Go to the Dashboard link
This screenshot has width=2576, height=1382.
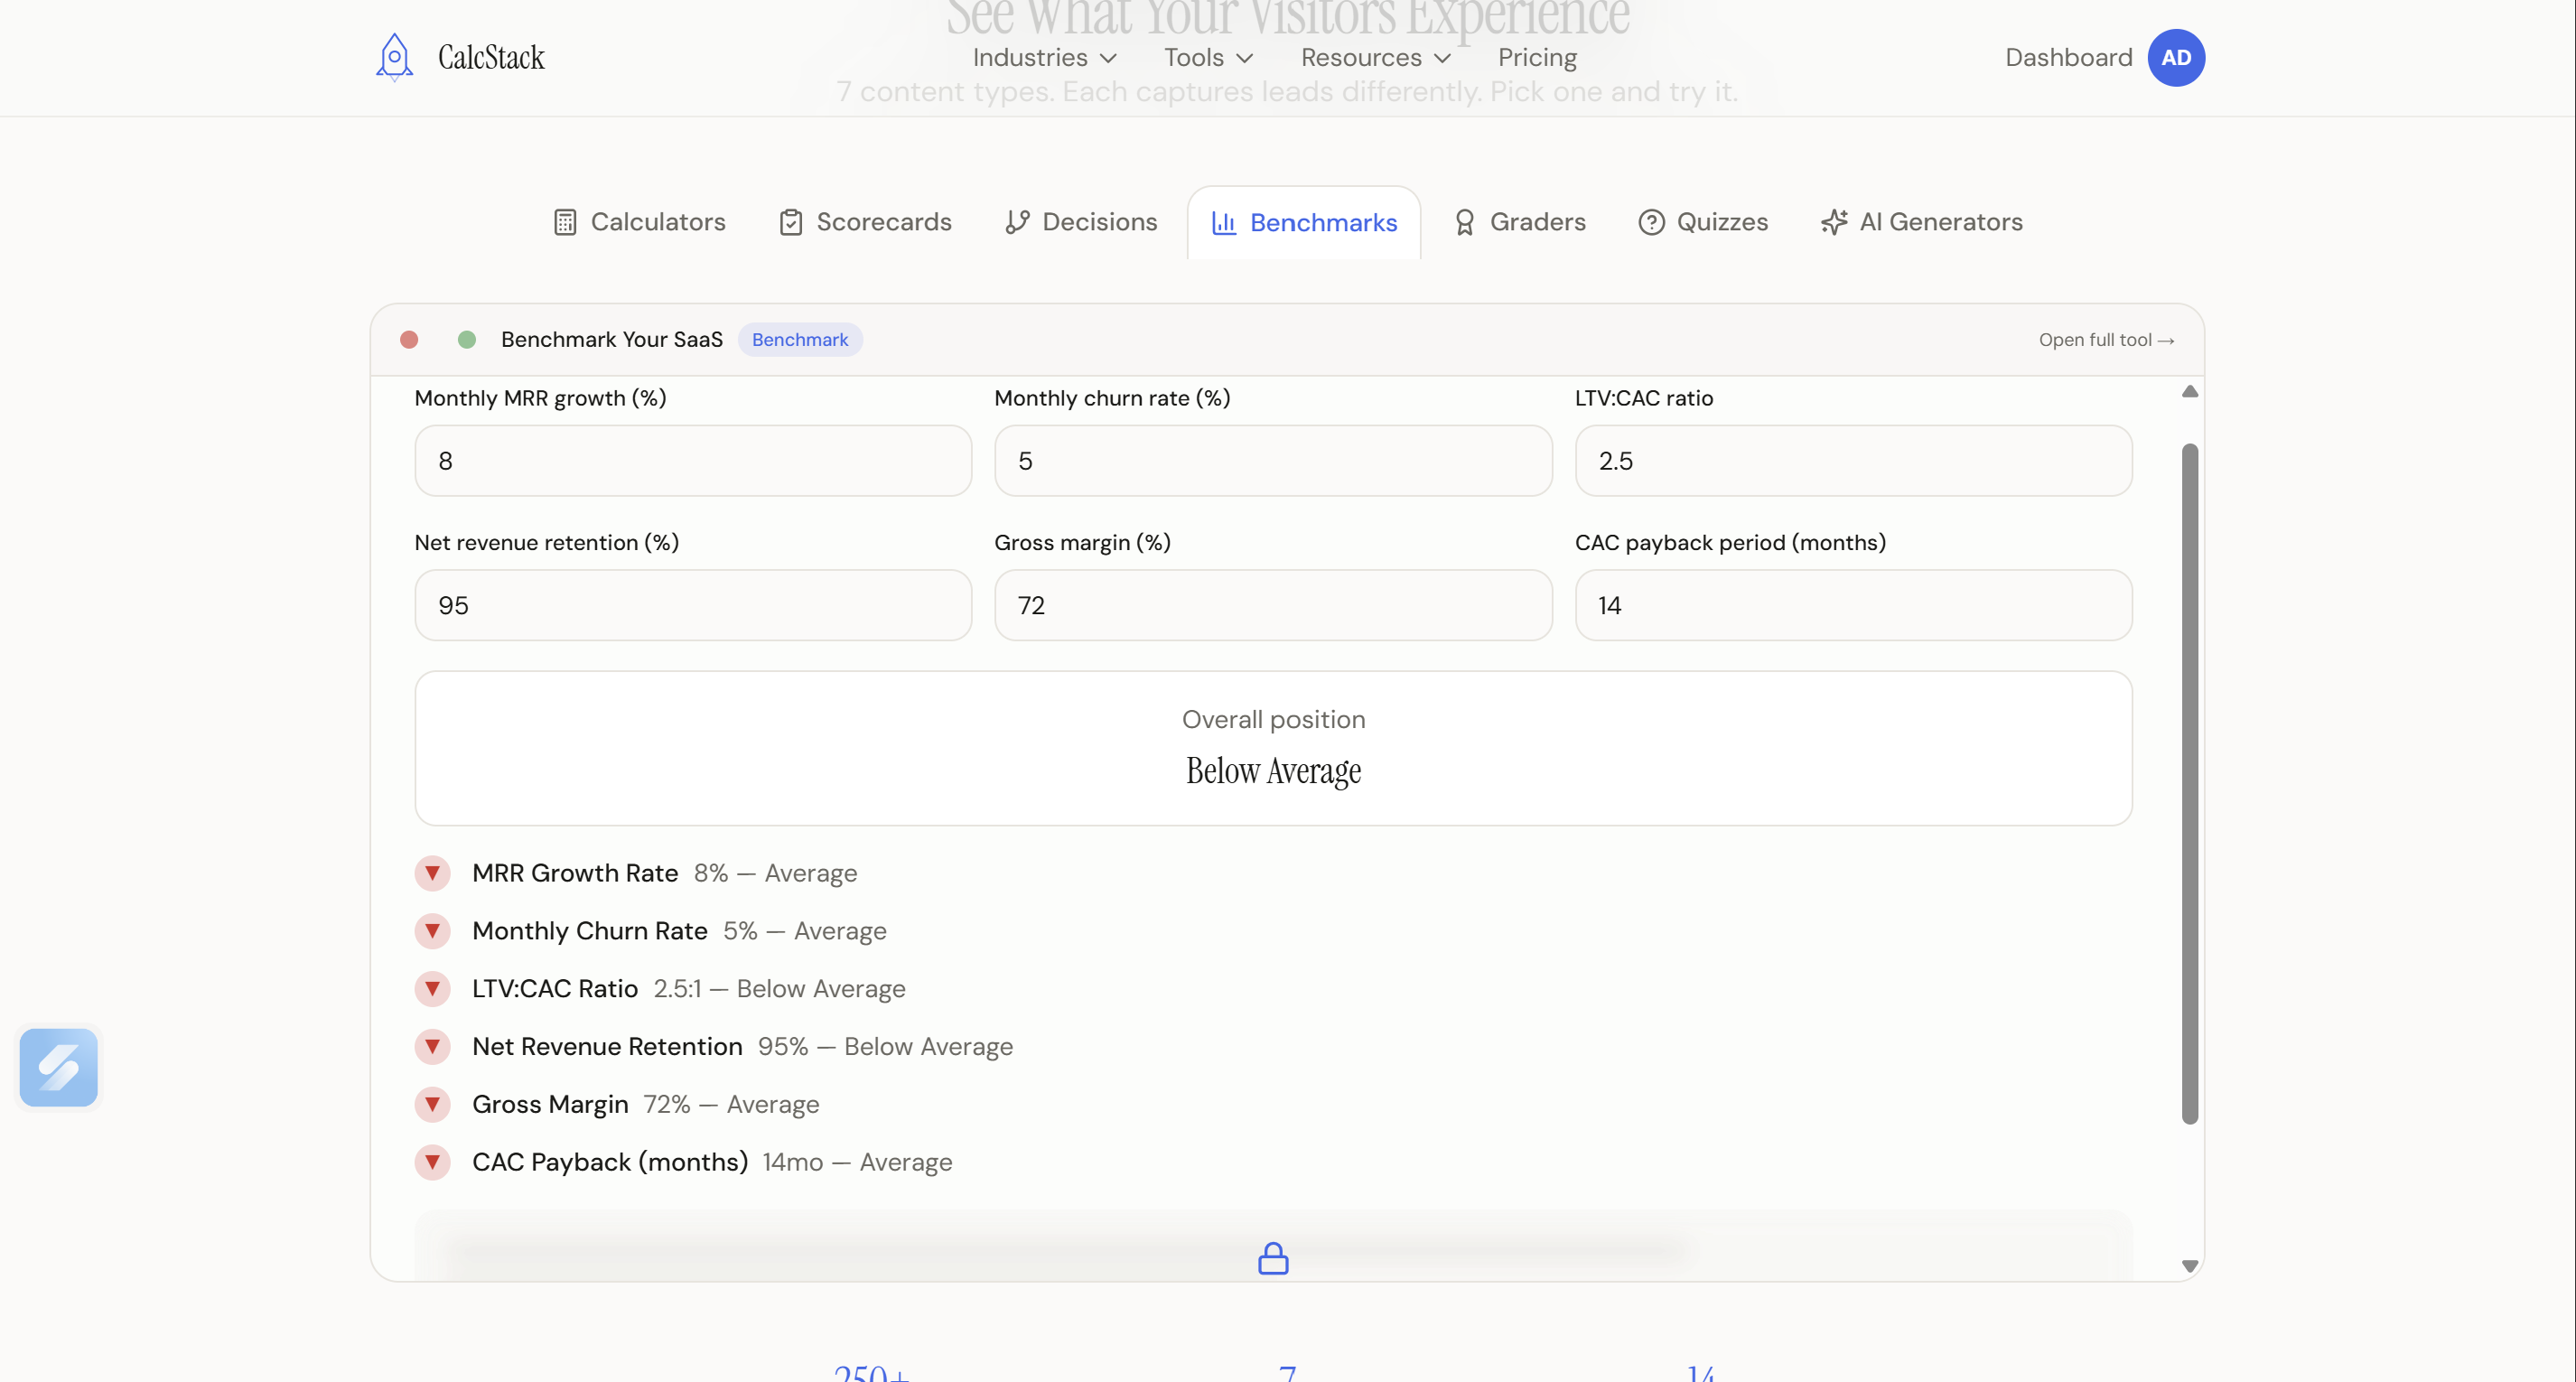coord(2068,57)
